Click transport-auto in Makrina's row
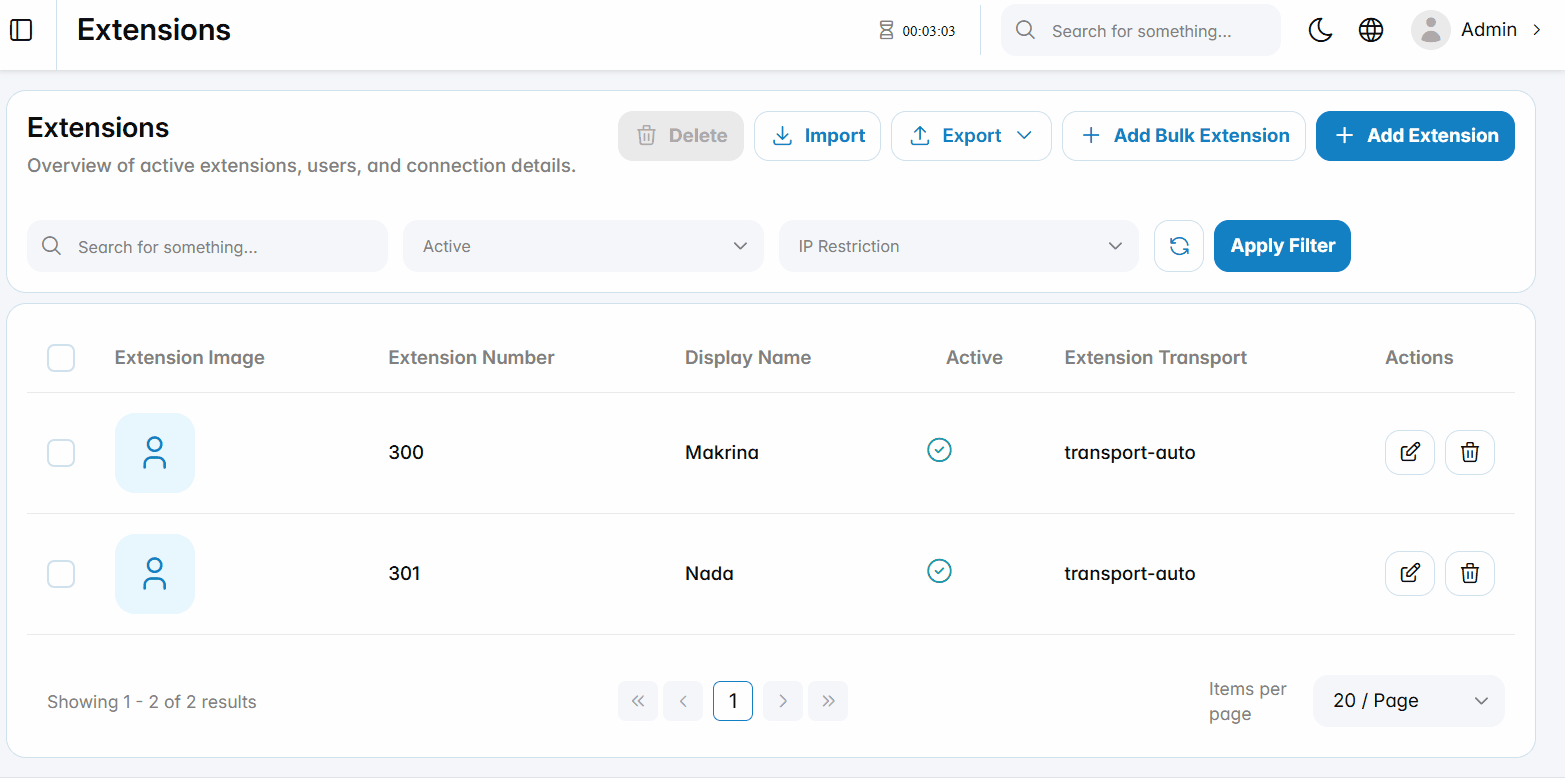The image size is (1565, 778). tap(1130, 453)
